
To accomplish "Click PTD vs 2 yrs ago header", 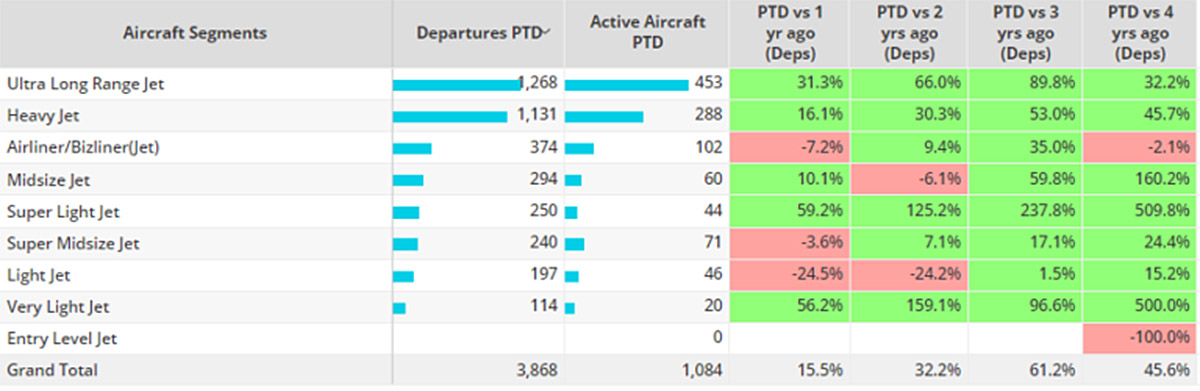I will [908, 32].
